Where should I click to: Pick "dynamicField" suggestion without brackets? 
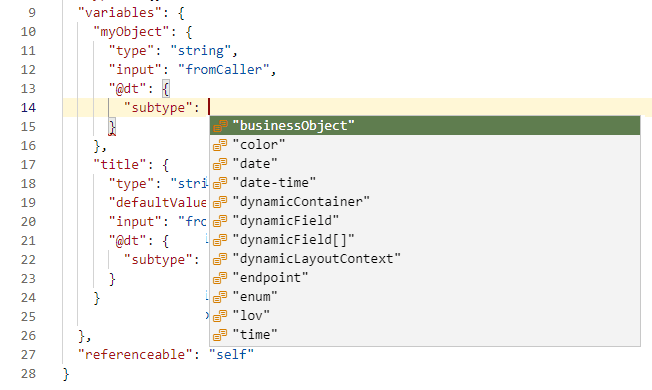tap(425, 221)
